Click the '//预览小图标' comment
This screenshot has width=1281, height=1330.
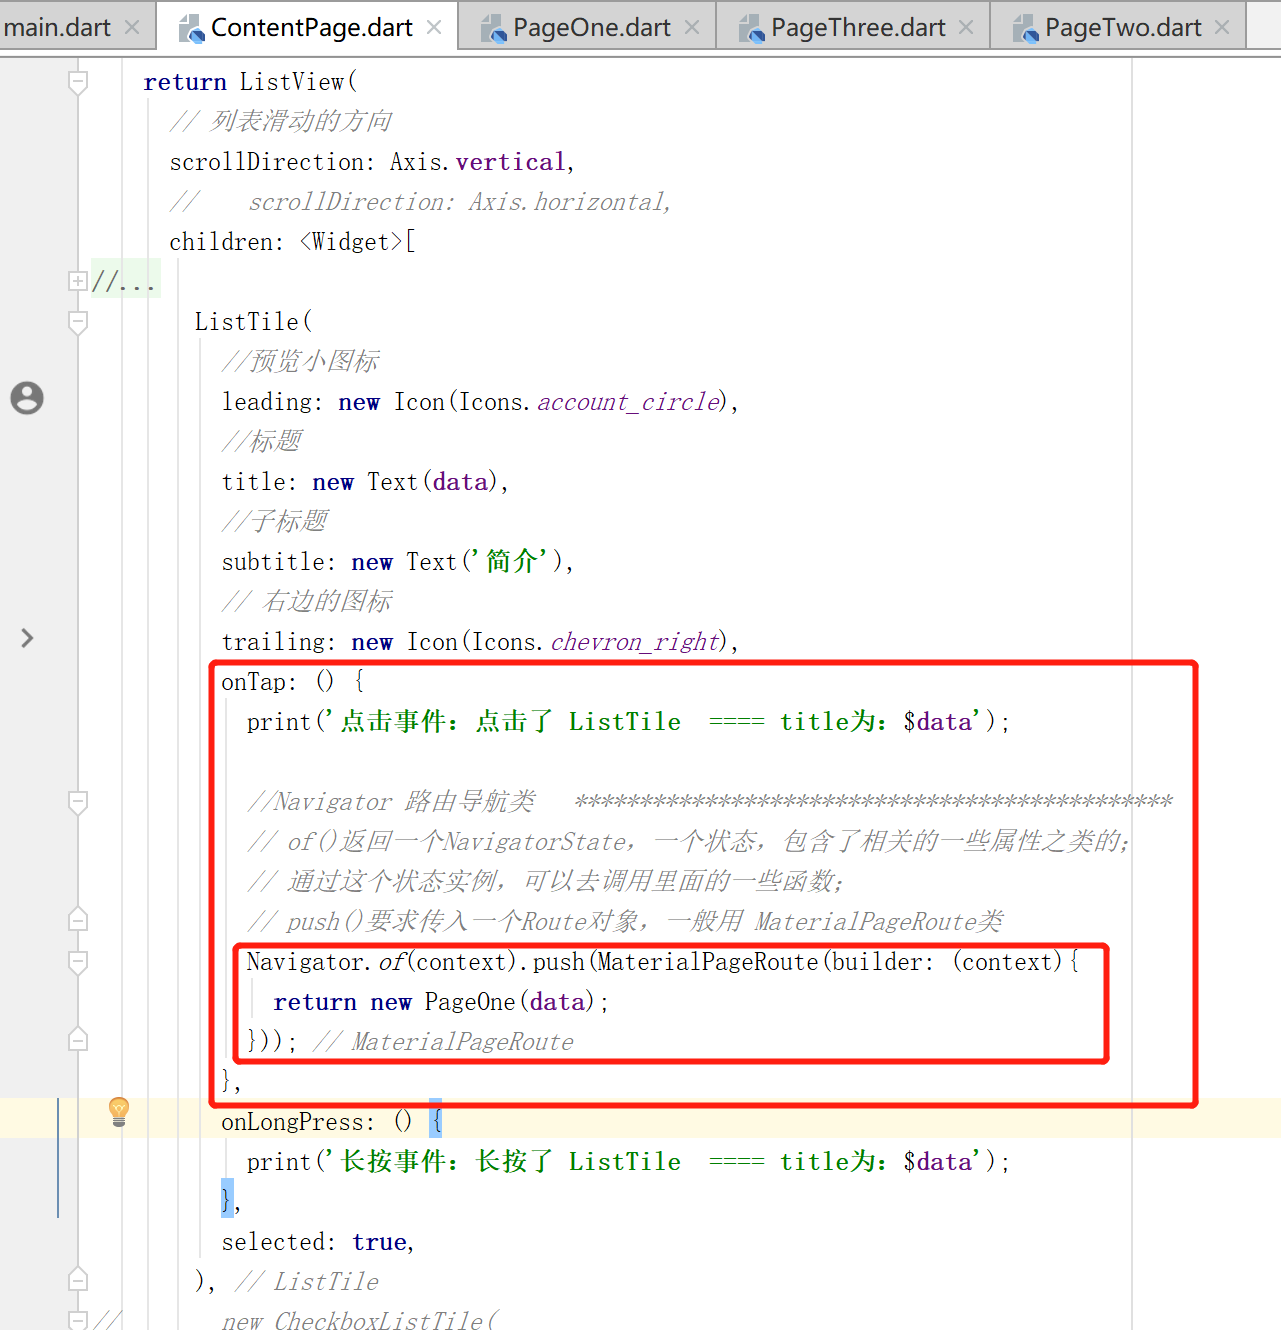point(300,362)
